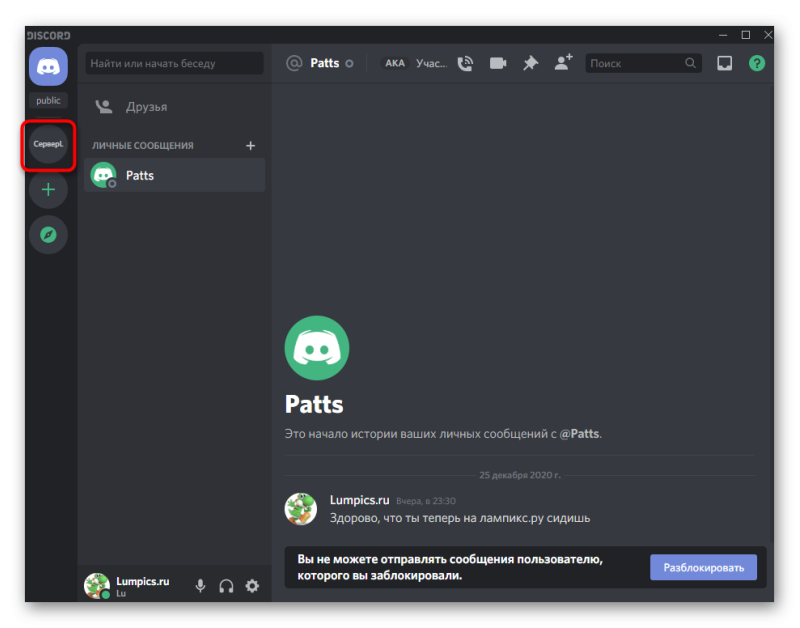The width and height of the screenshot is (800, 628).
Task: Click the @Patts mention in the intro text
Action: point(579,434)
